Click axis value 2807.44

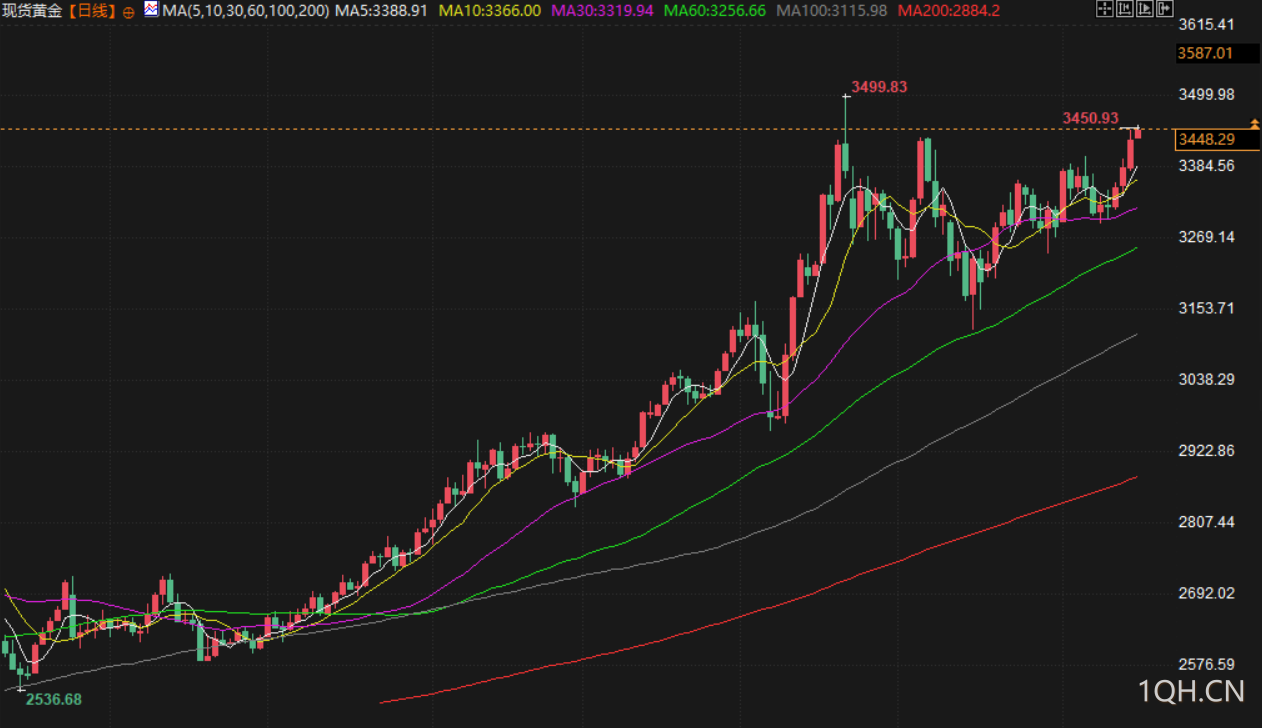click(x=1206, y=522)
